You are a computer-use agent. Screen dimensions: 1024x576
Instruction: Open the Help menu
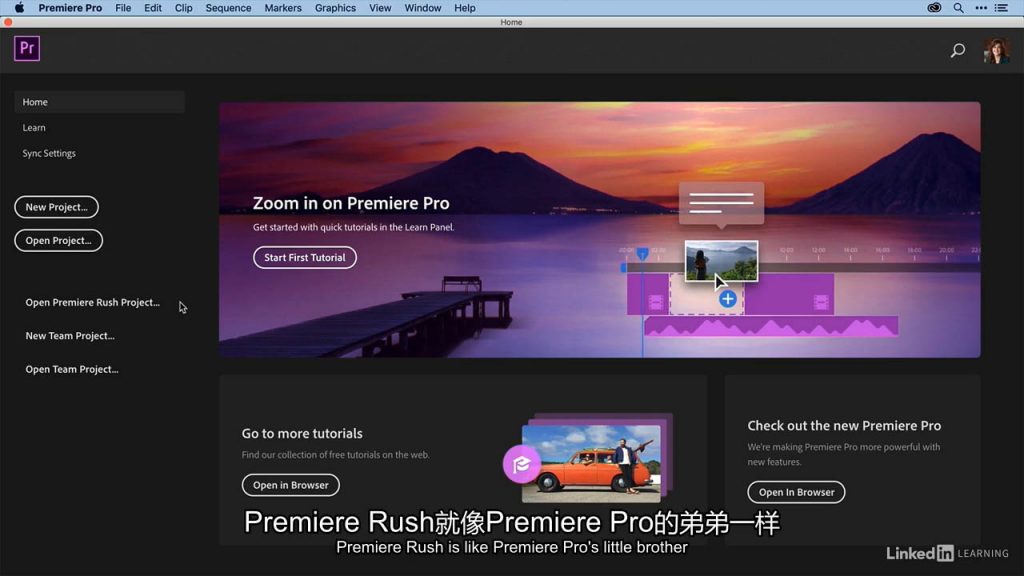[465, 8]
